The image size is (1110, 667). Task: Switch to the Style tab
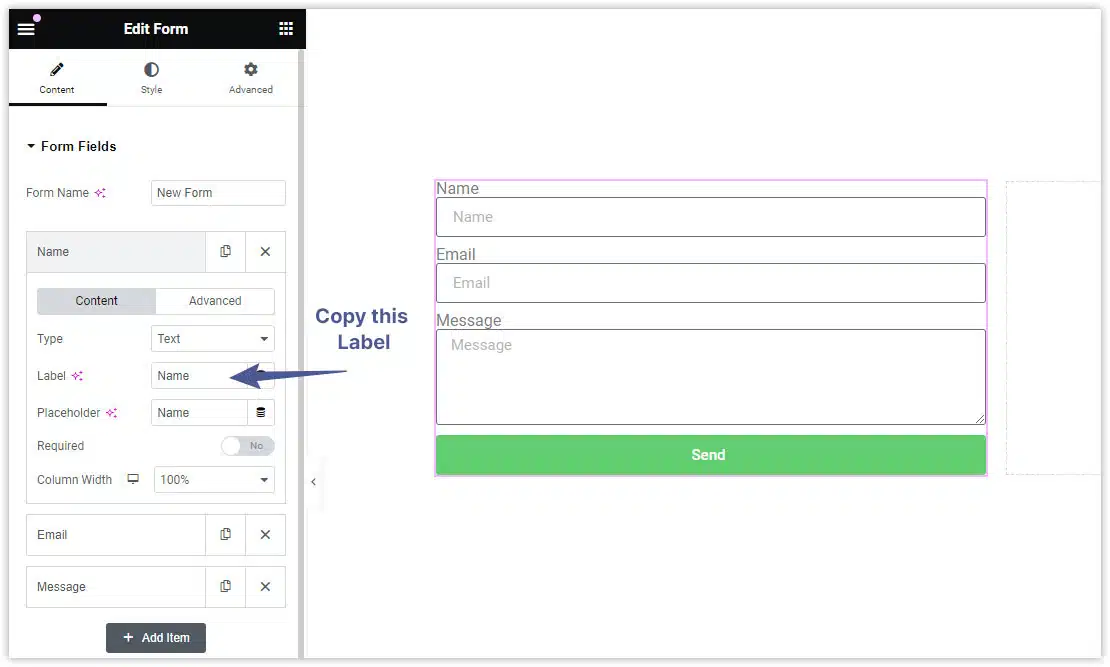click(x=151, y=78)
